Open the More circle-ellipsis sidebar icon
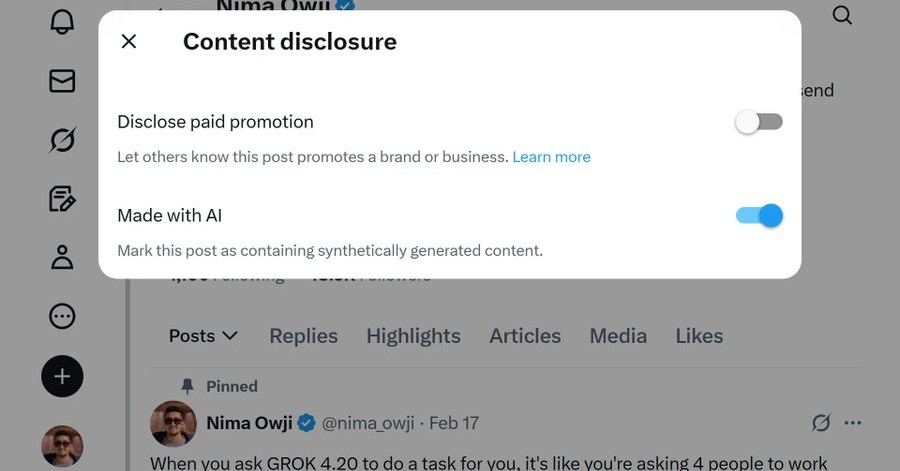 click(62, 316)
